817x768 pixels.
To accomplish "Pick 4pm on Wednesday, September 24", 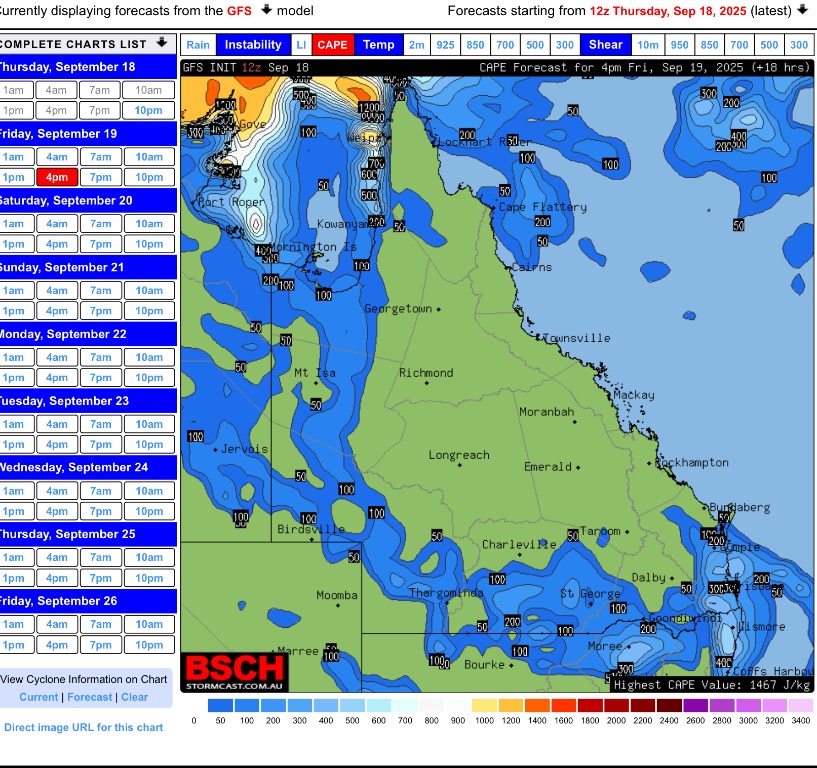I will [x=57, y=511].
